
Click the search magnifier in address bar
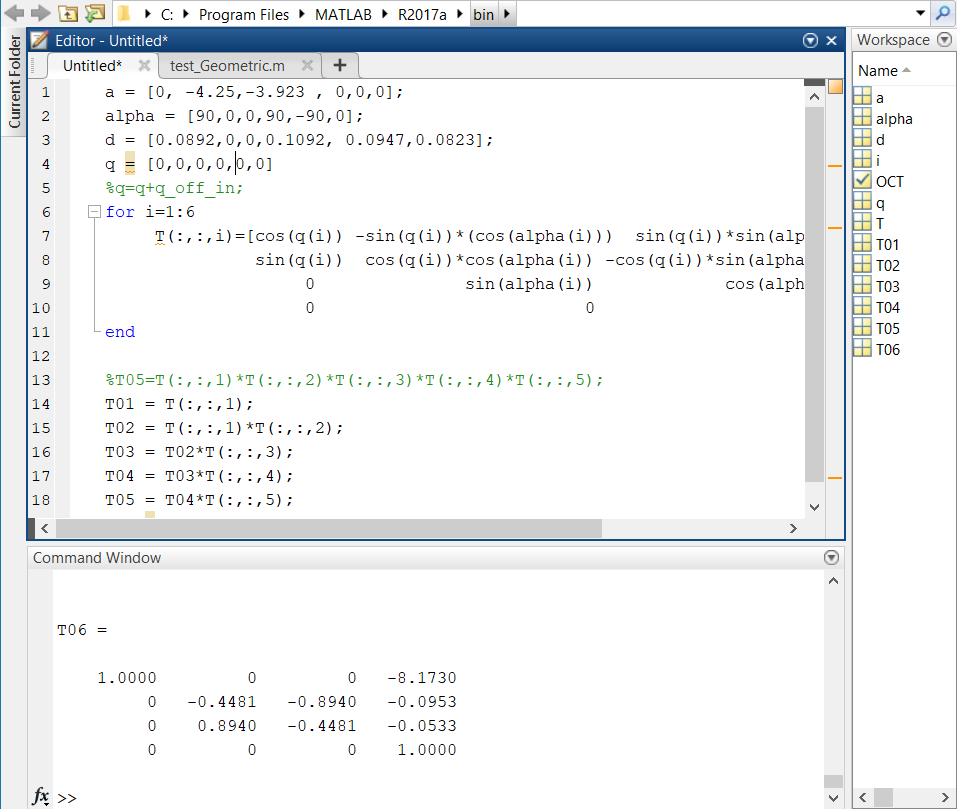[943, 14]
